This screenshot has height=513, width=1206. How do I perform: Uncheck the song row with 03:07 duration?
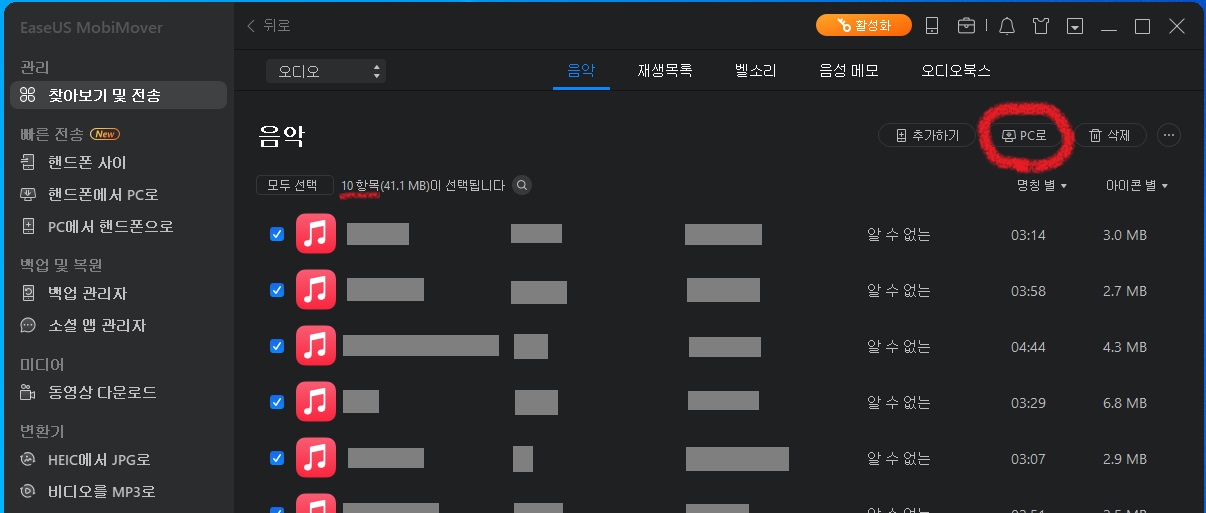[277, 458]
